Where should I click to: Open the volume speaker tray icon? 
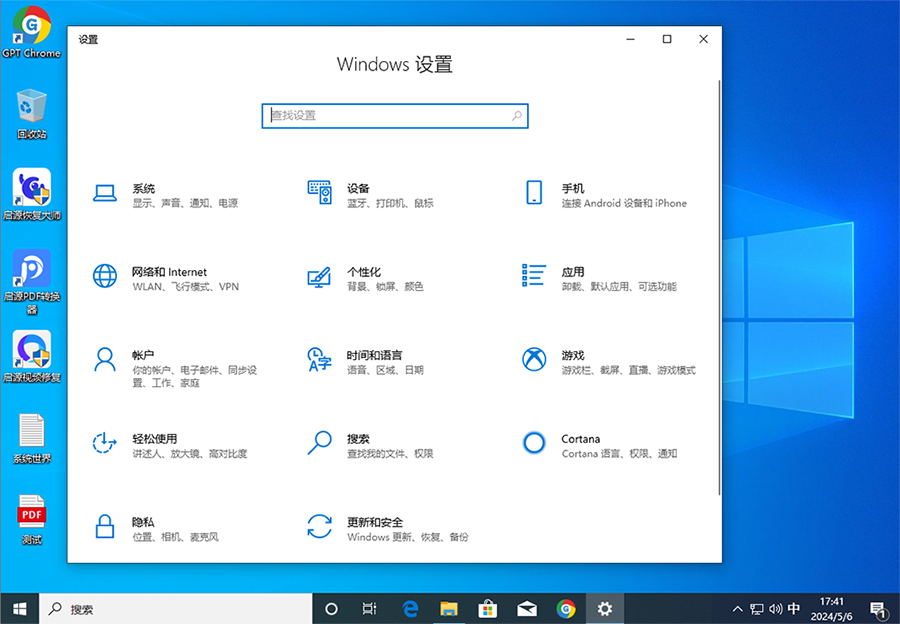(x=775, y=609)
